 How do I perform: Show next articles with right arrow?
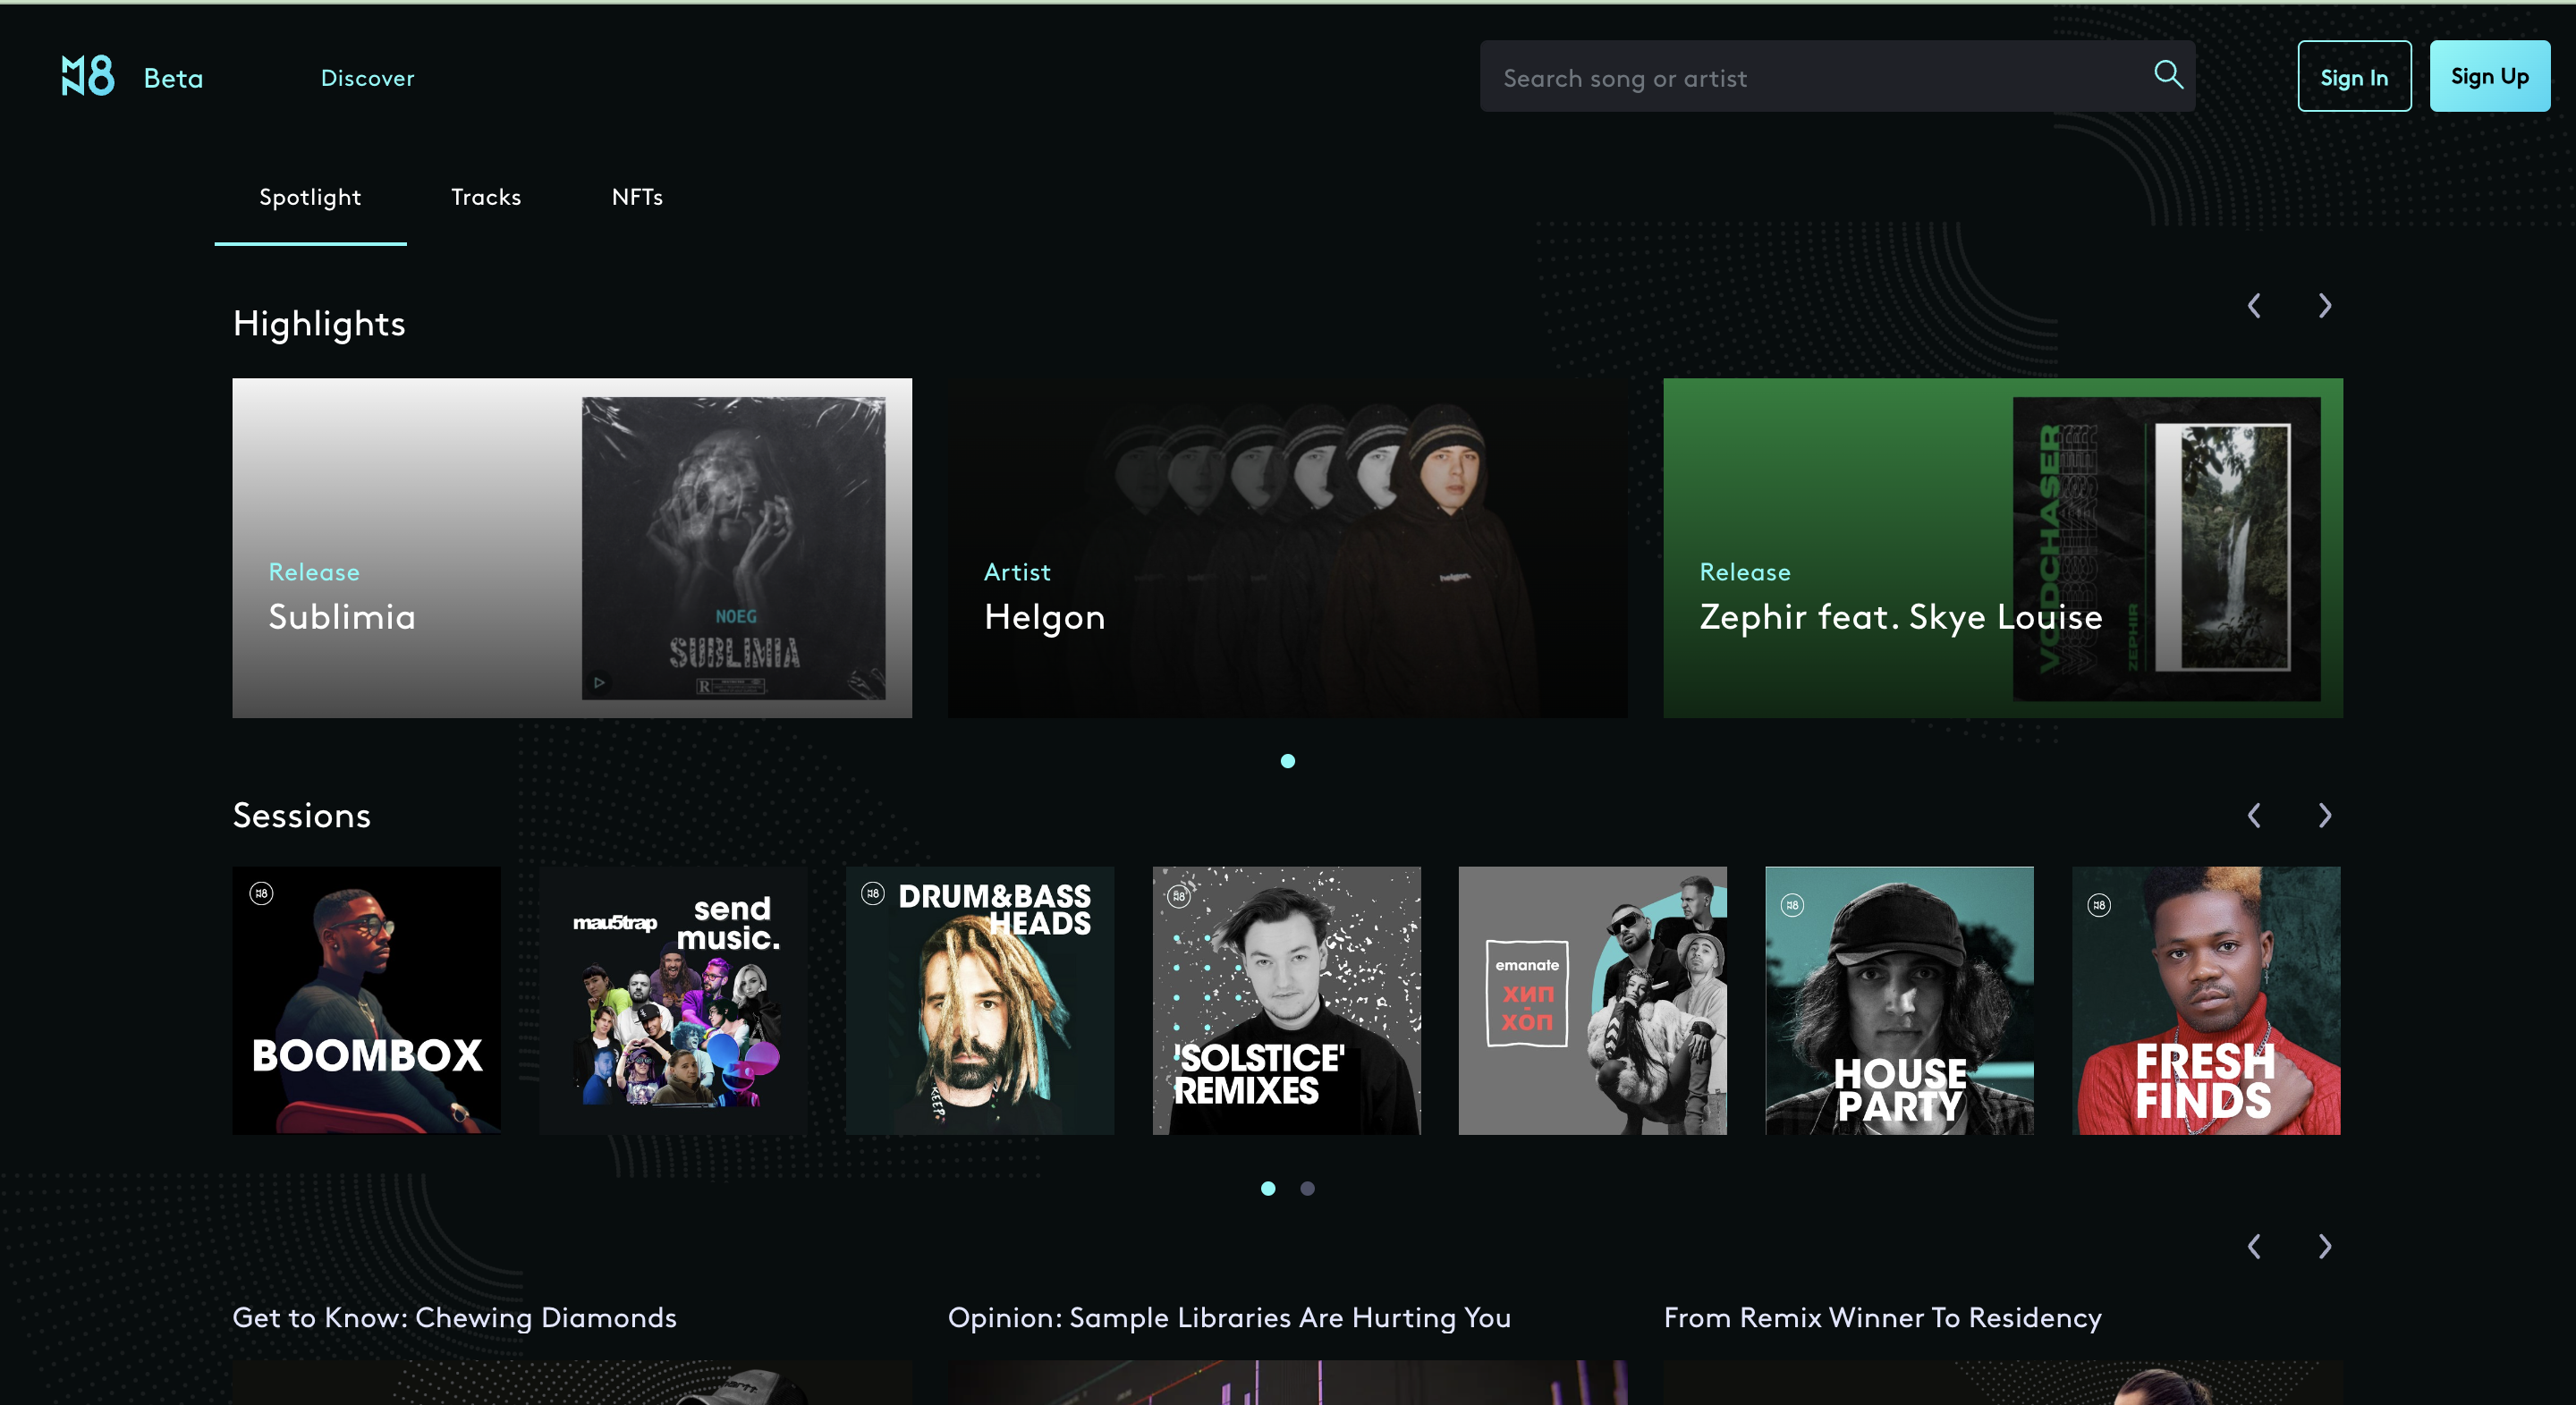point(2325,1247)
